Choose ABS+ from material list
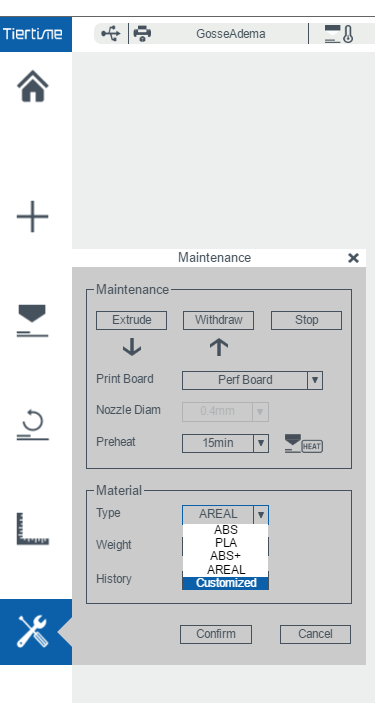 (x=226, y=556)
